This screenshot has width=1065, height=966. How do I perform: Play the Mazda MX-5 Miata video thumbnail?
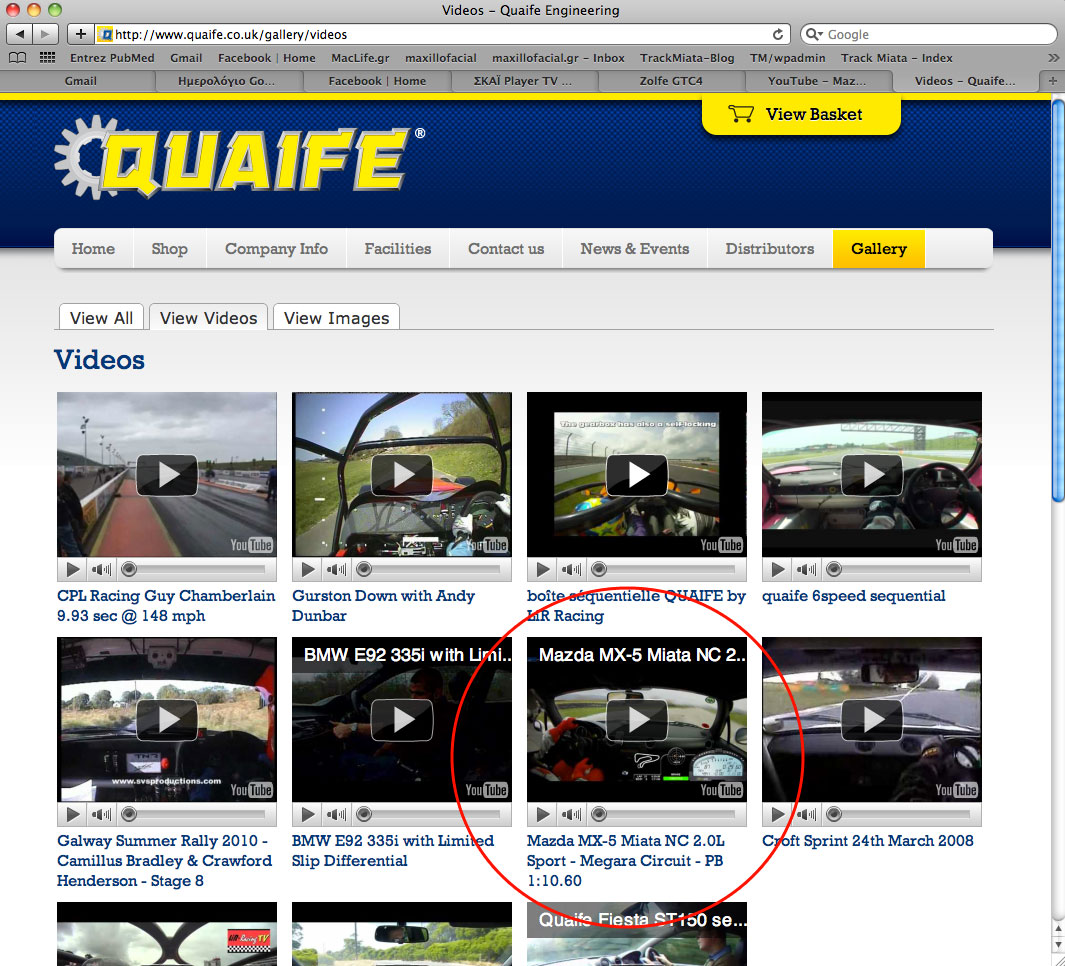[637, 719]
